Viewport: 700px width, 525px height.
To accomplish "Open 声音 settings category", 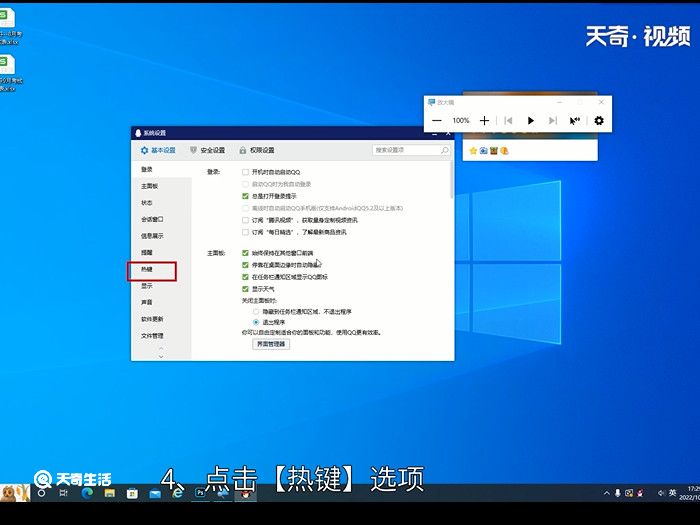I will [x=147, y=302].
